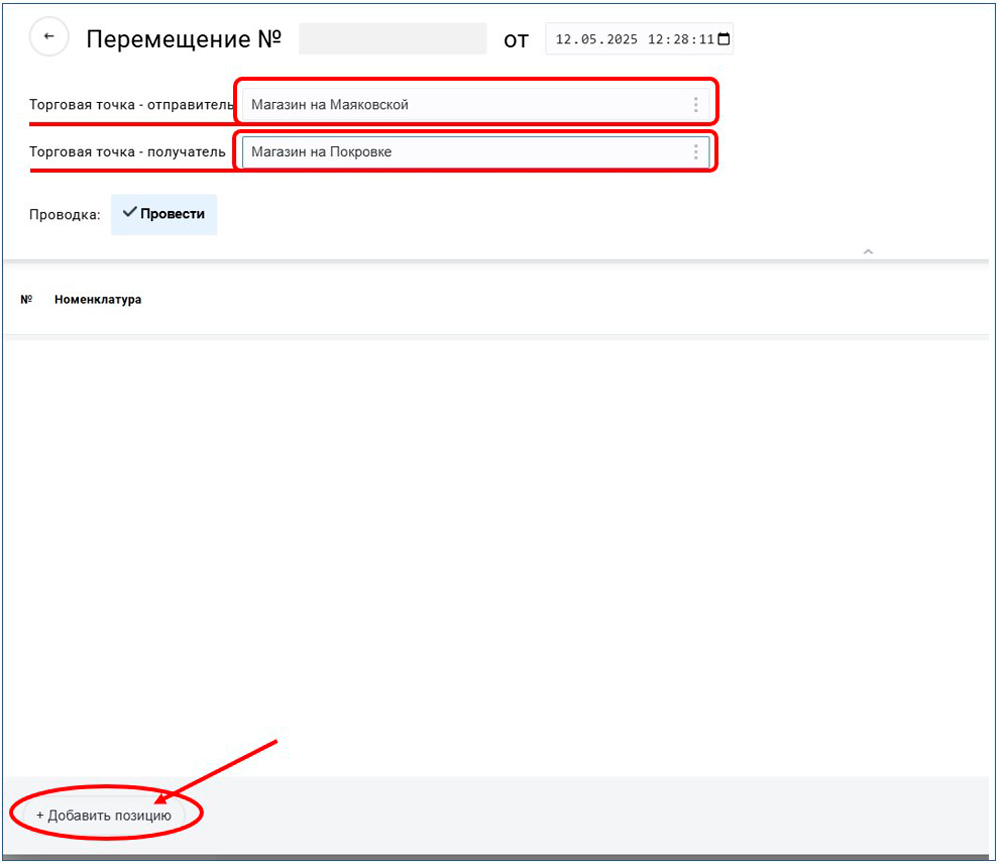Click '+ Добавить позицию' button
The height and width of the screenshot is (865, 1000).
tap(104, 815)
